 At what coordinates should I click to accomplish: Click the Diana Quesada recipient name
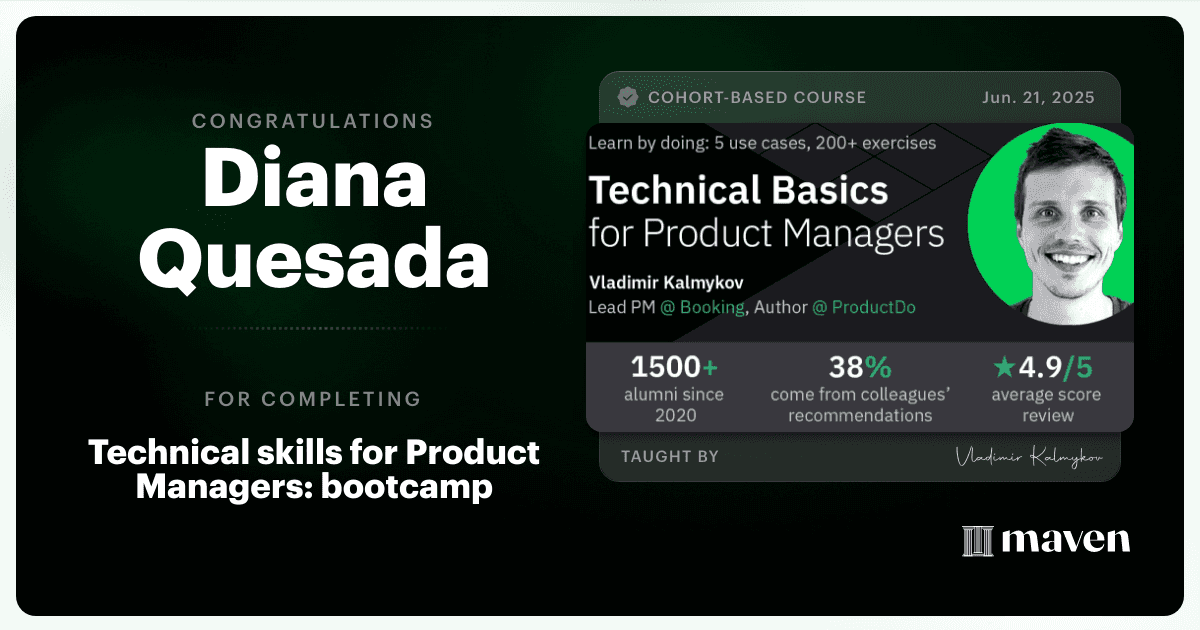click(x=313, y=219)
